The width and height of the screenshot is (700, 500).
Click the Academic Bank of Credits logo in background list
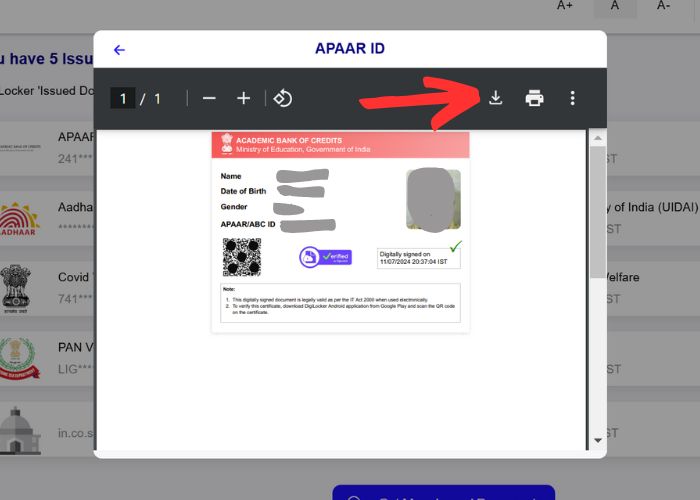point(20,147)
